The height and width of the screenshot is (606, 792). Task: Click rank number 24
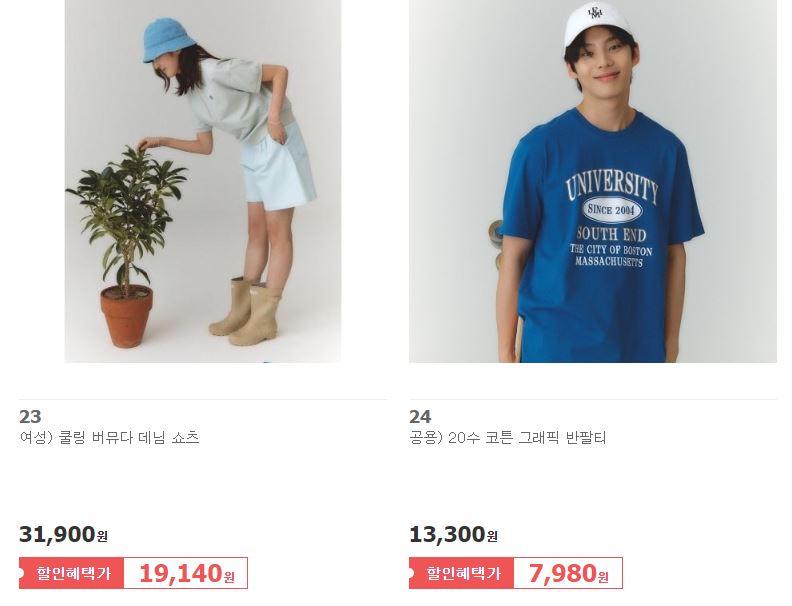point(420,417)
